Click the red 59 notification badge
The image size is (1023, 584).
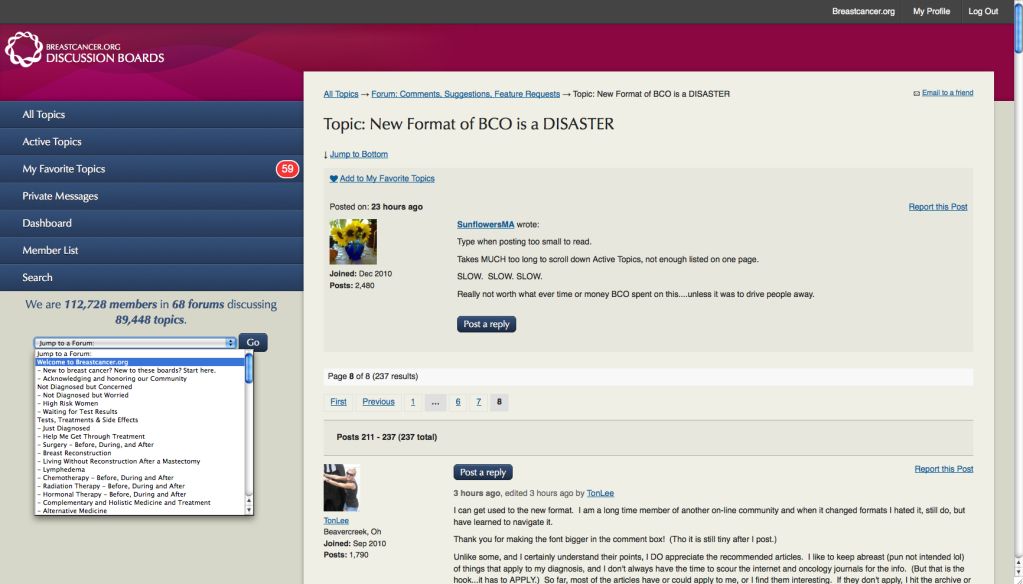tap(287, 169)
